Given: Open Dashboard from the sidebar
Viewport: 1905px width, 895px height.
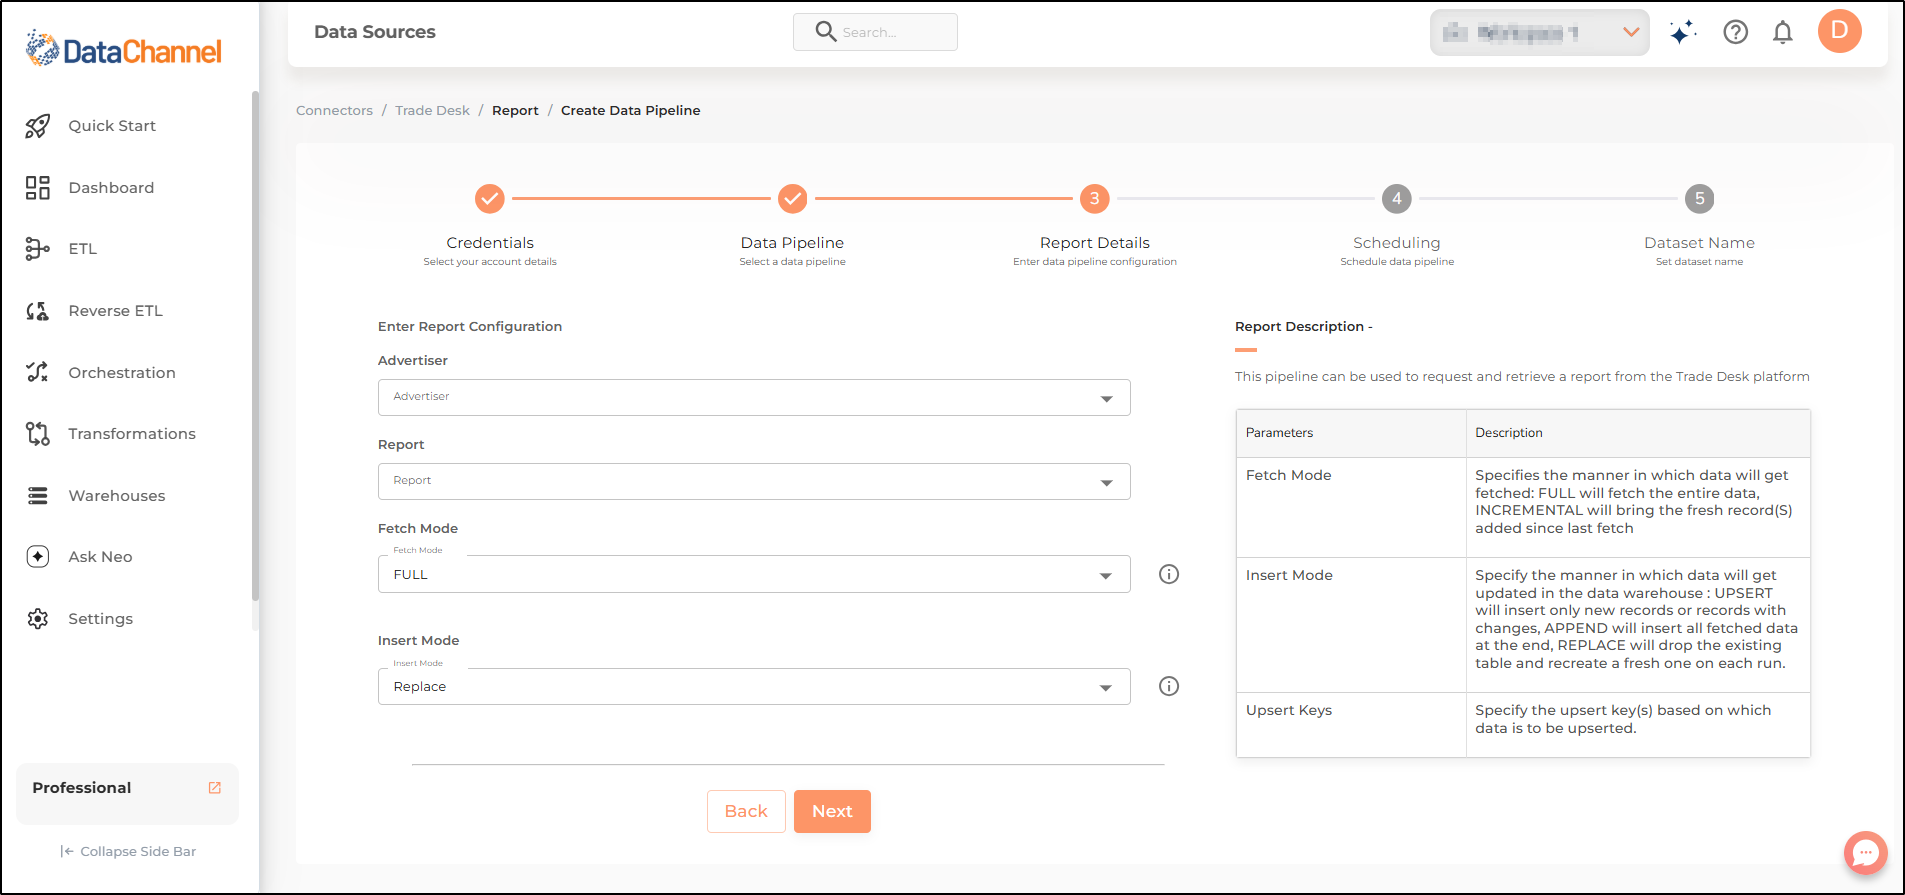Looking at the screenshot, I should (111, 188).
